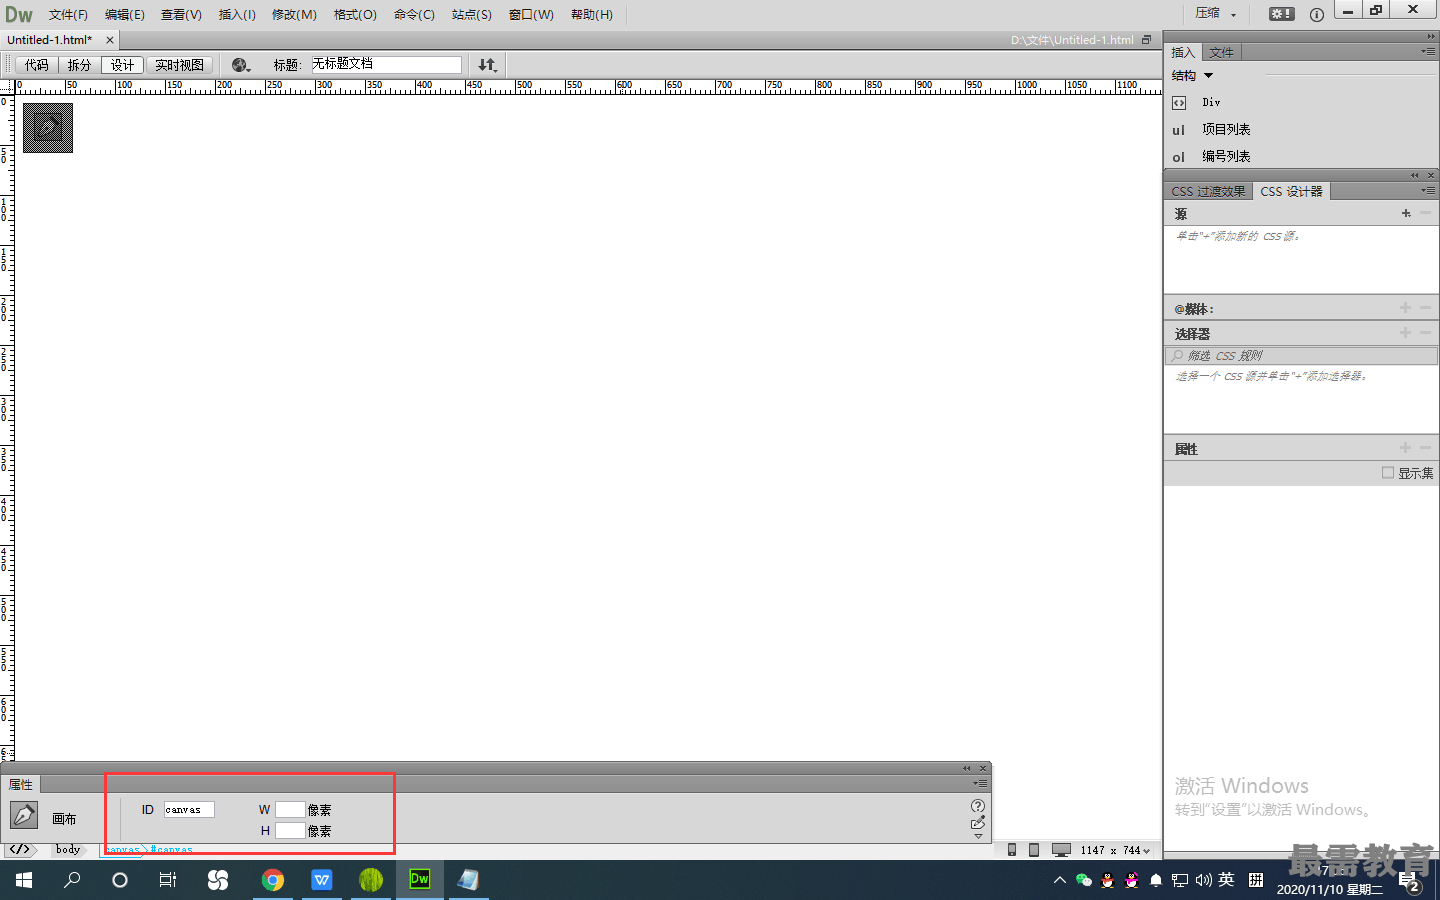Open Windows search from taskbar
The width and height of the screenshot is (1440, 900).
tap(72, 880)
